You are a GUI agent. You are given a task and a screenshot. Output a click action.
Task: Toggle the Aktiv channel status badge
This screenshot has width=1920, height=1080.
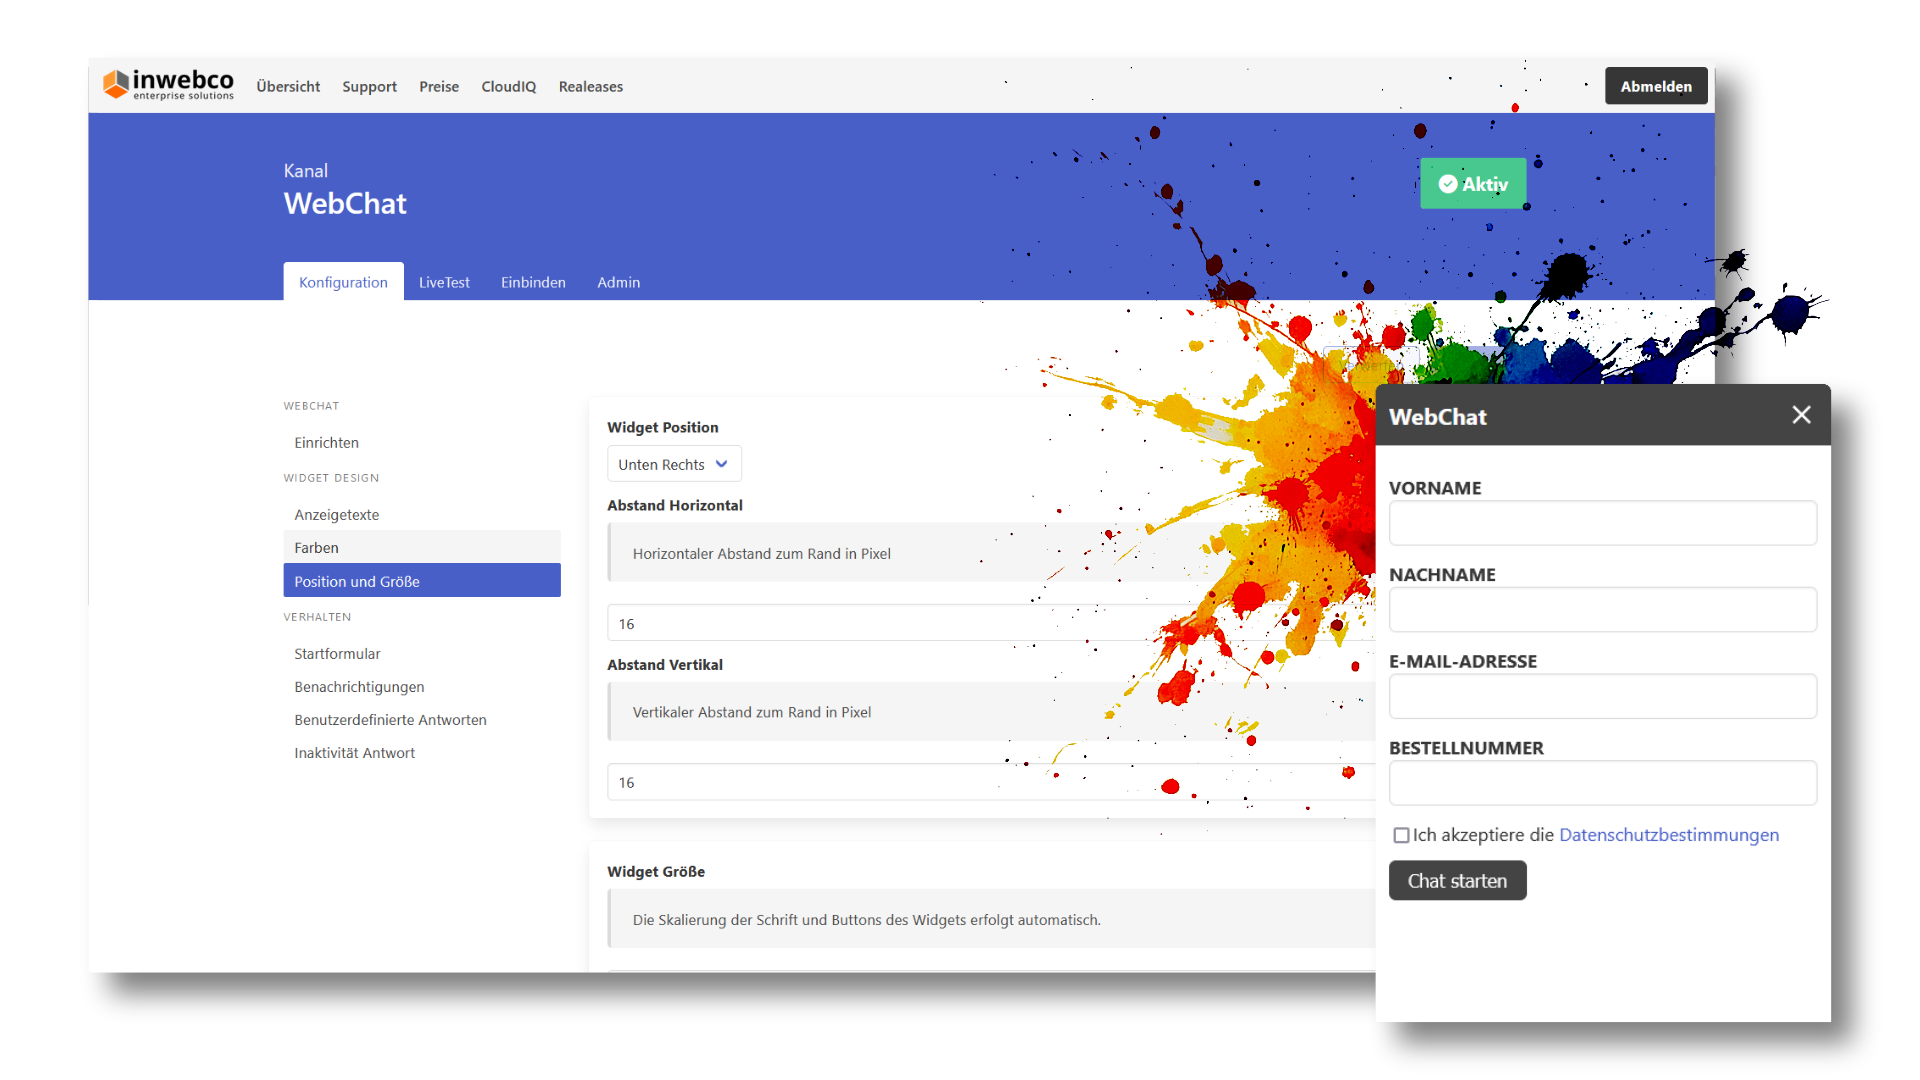pos(1473,183)
